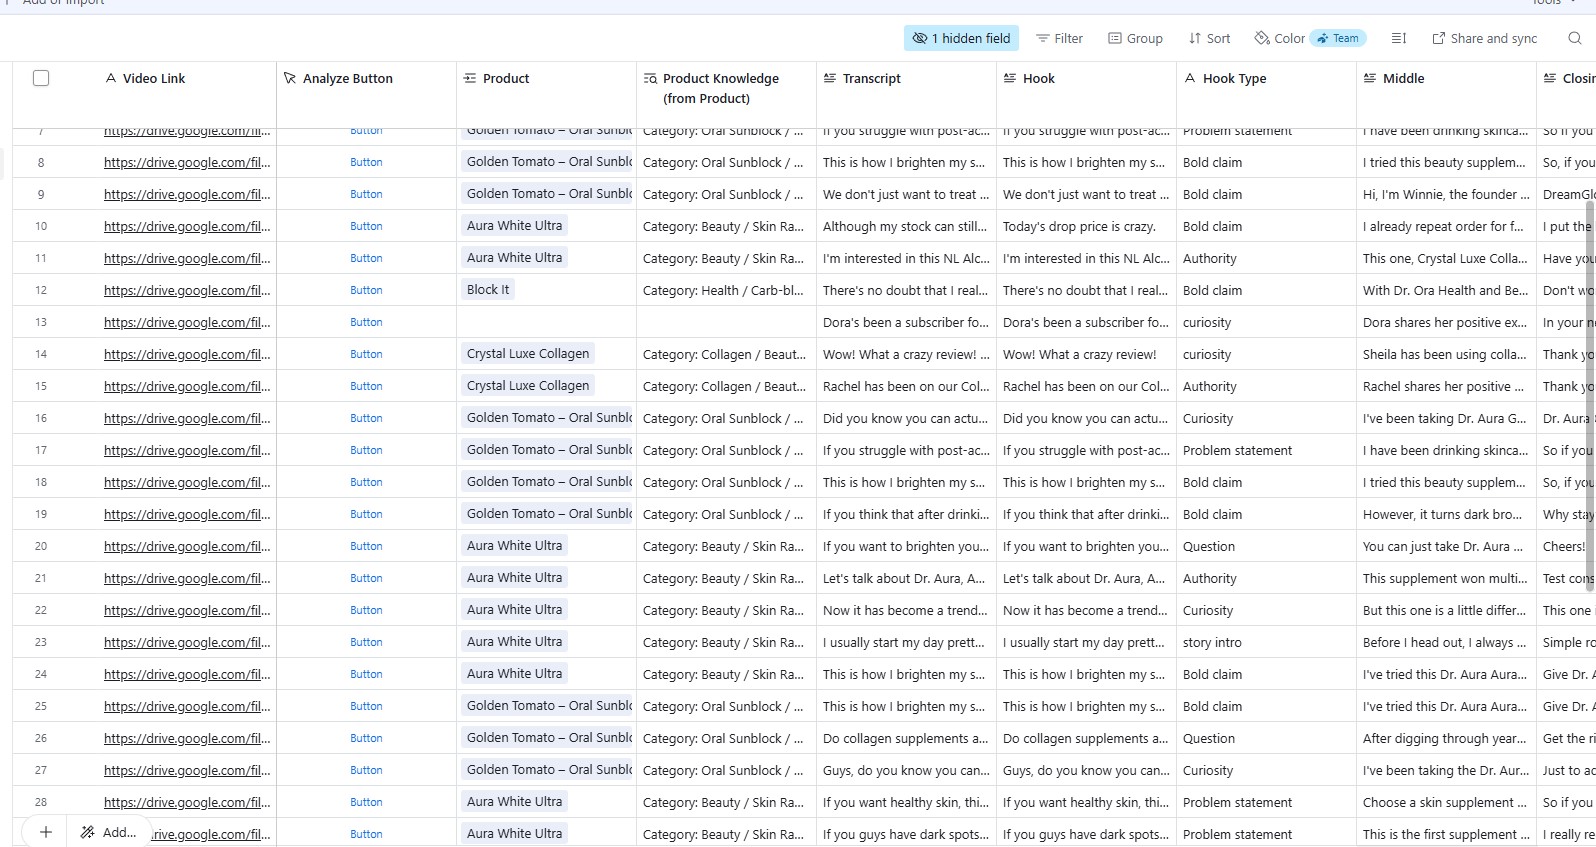Click the Button in row 23
This screenshot has height=847, width=1596.
click(366, 642)
